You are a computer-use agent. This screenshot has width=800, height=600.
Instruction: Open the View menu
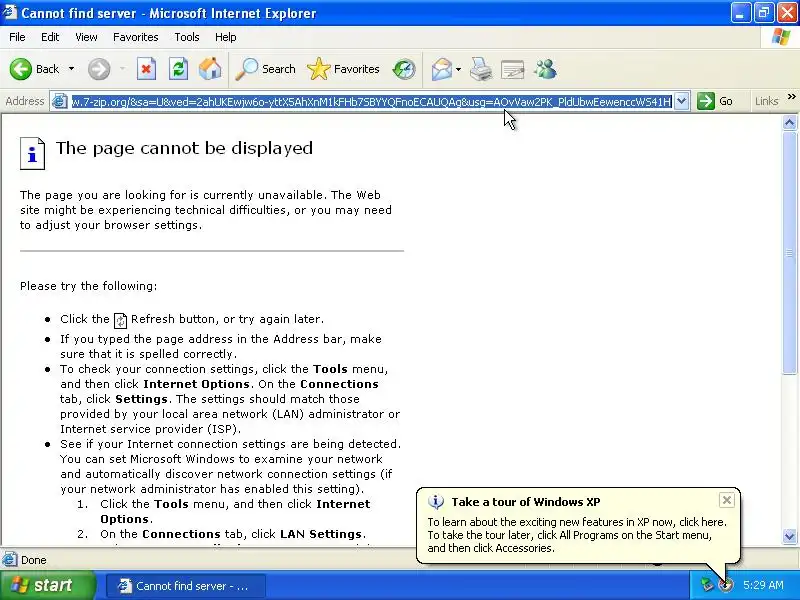coord(86,37)
